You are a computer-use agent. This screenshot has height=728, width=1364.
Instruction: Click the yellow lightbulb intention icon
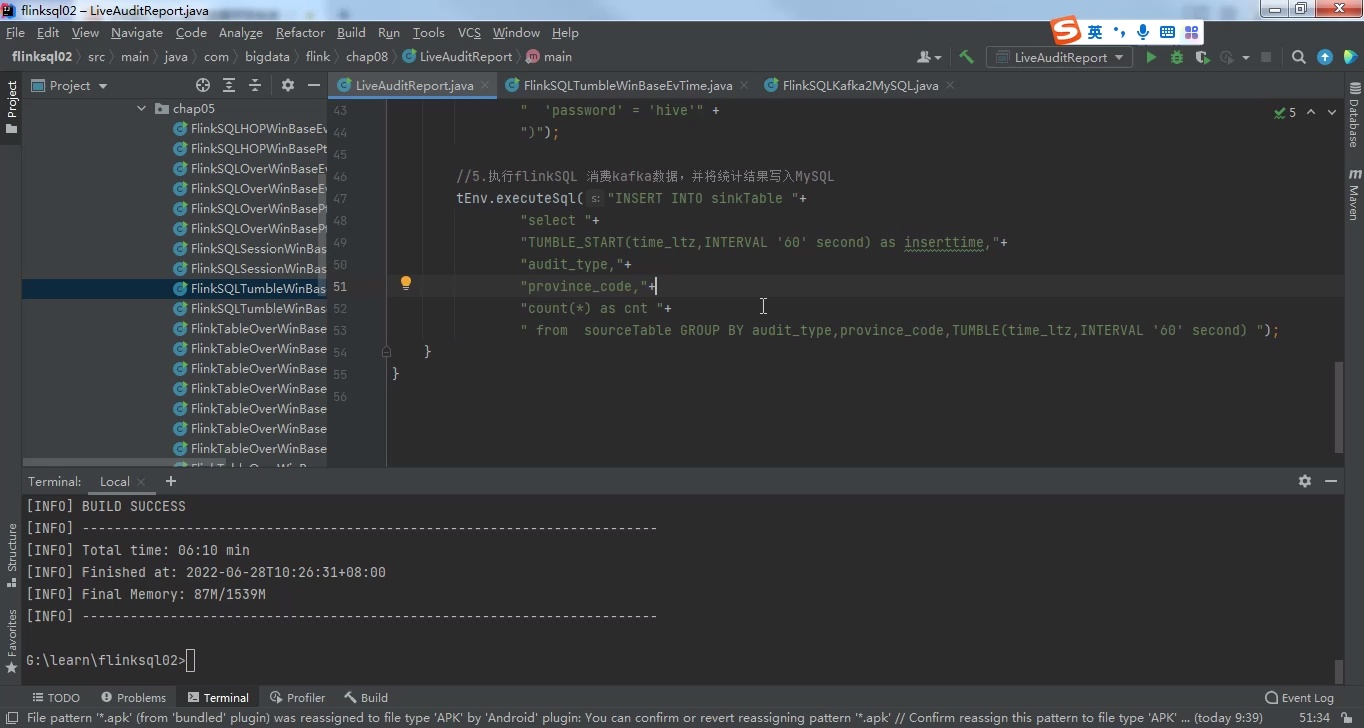pos(406,284)
